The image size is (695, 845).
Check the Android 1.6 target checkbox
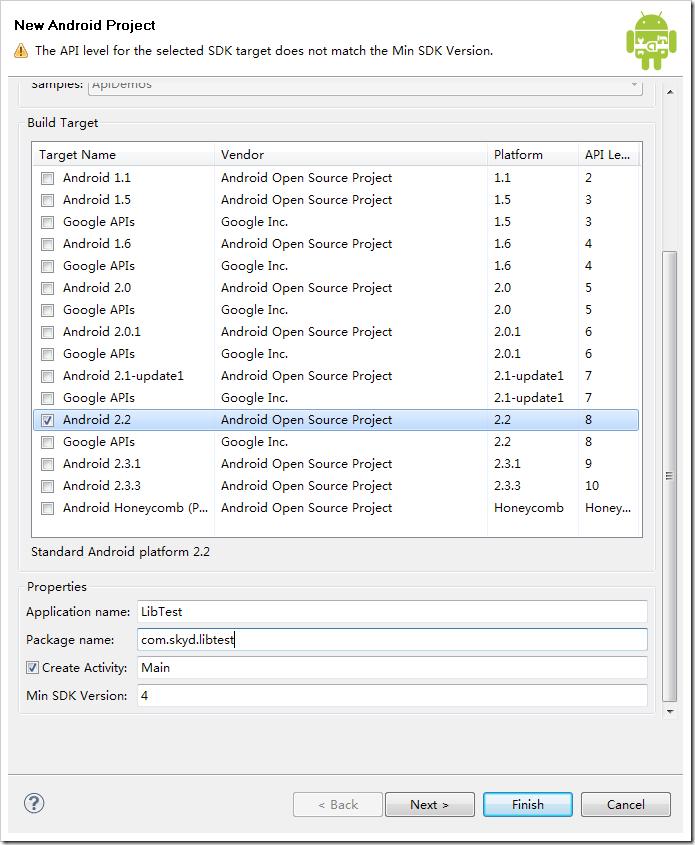[47, 245]
